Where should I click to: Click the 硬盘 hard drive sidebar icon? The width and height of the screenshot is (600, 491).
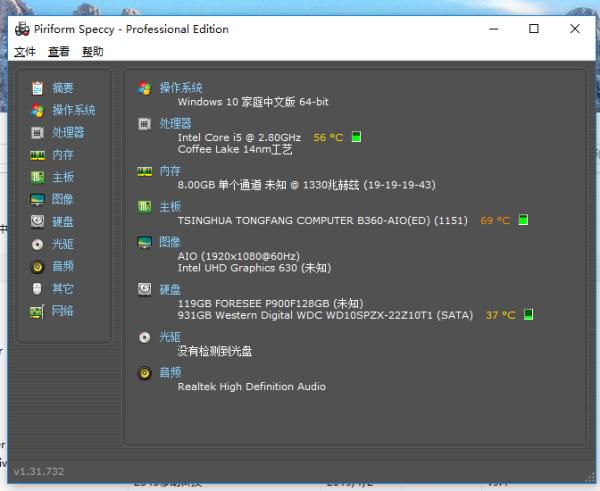(38, 222)
